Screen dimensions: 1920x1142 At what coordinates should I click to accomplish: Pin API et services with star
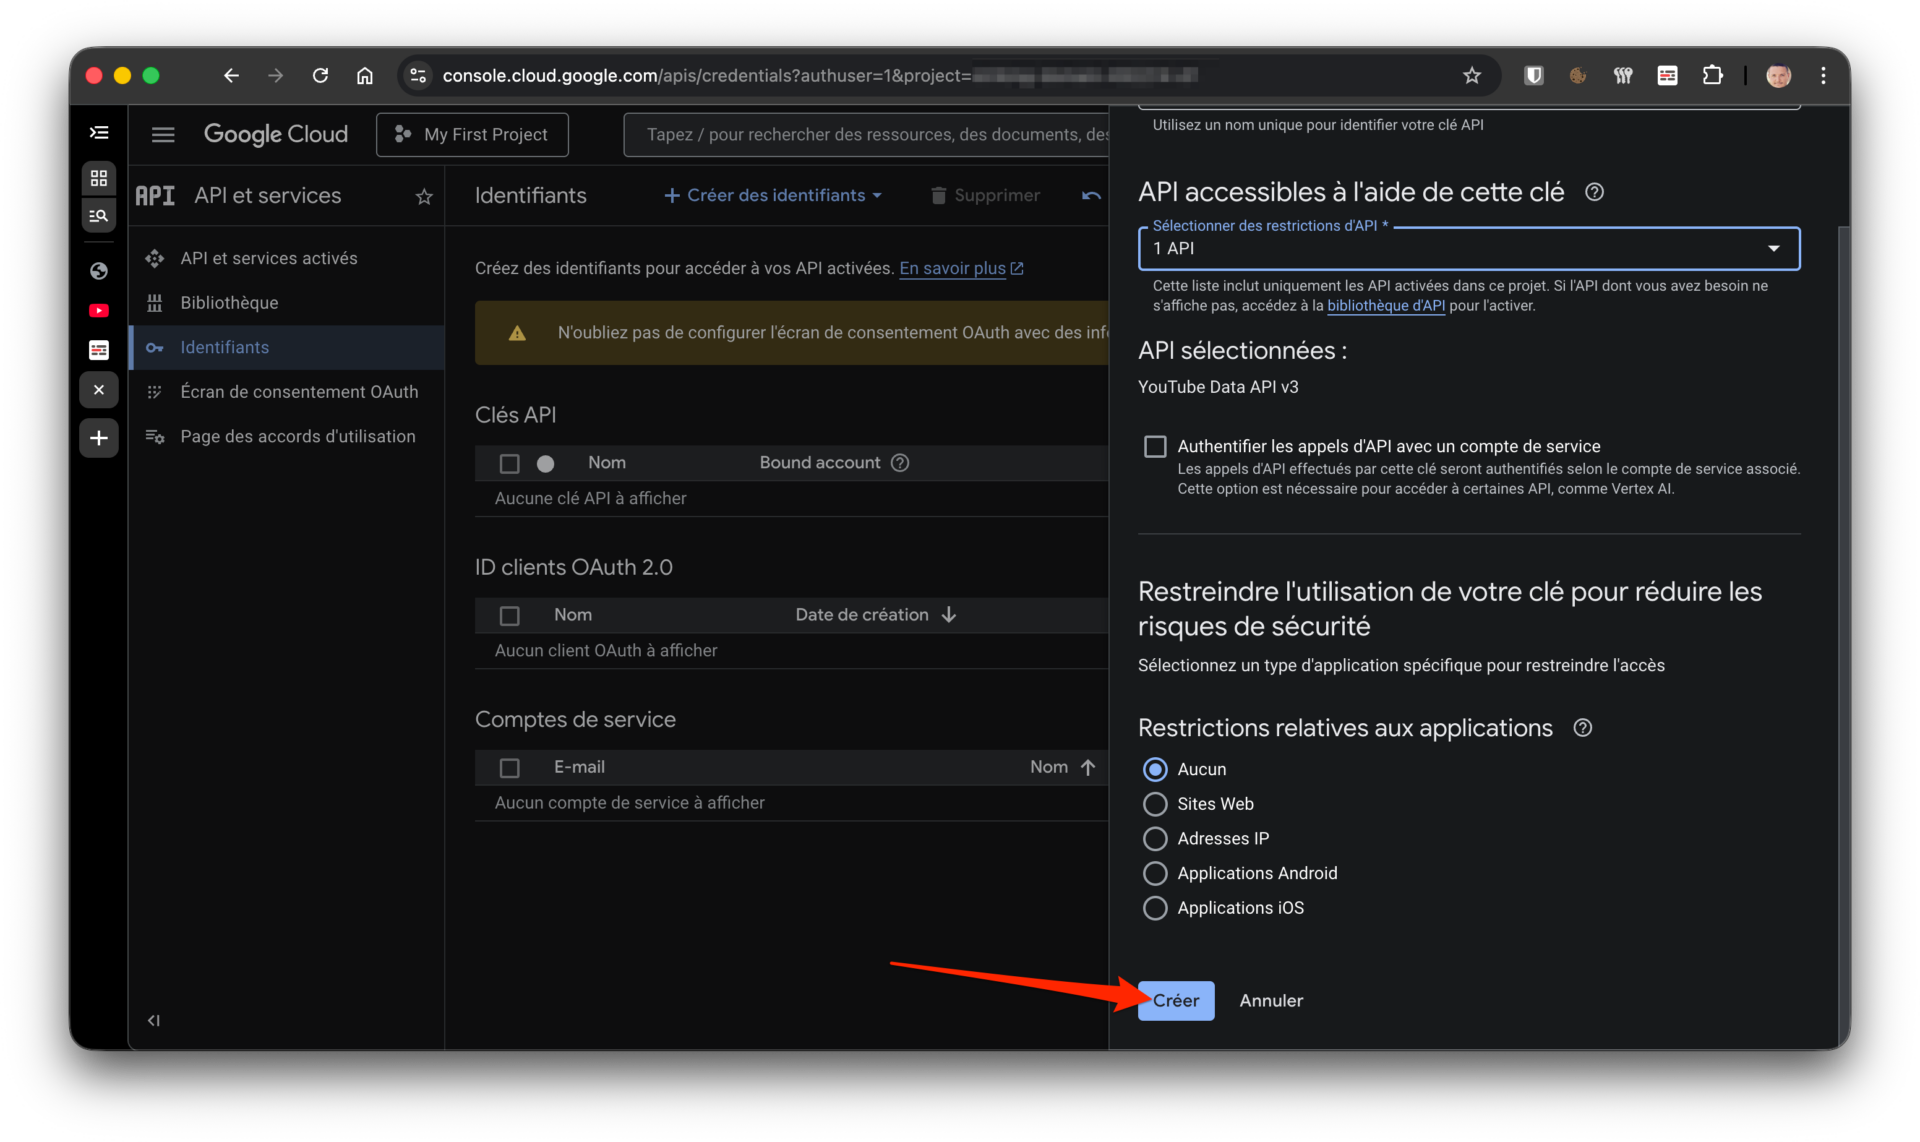[x=424, y=197]
